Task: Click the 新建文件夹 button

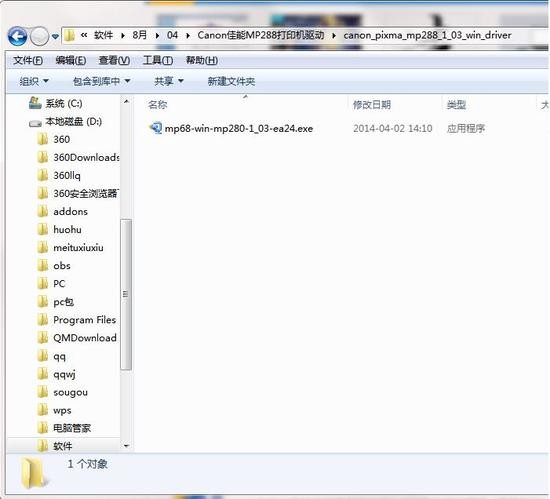Action: coord(231,81)
